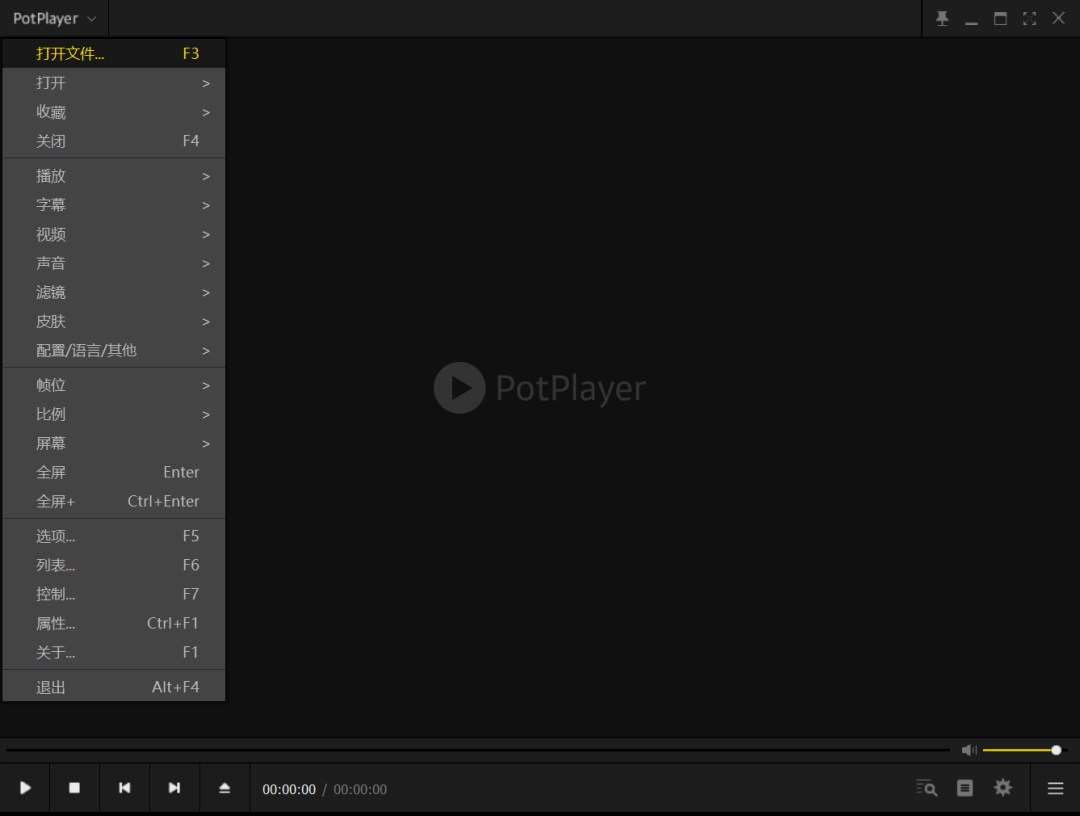Open the playlist search icon

tap(926, 788)
